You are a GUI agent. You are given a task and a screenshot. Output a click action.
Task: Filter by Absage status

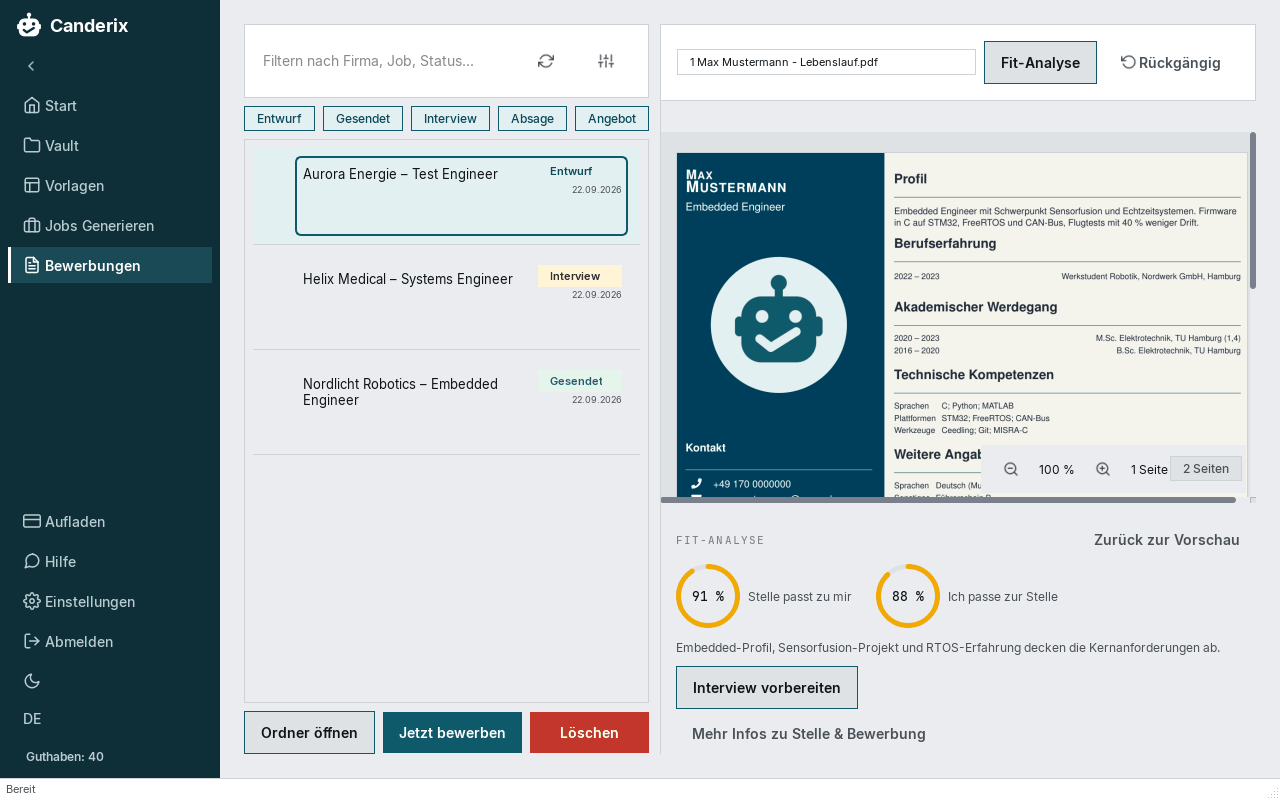(x=532, y=118)
